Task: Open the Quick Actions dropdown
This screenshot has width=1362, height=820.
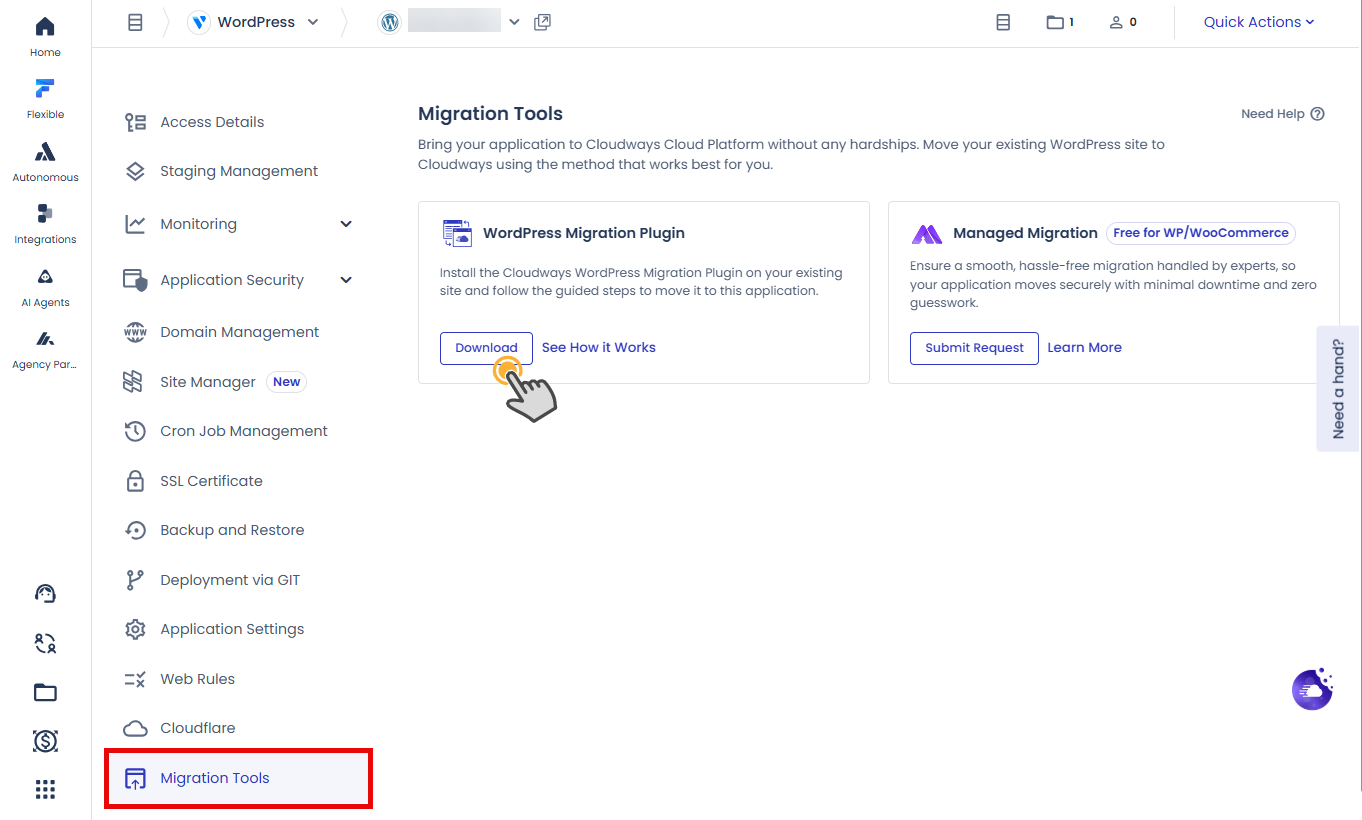Action: (x=1259, y=22)
